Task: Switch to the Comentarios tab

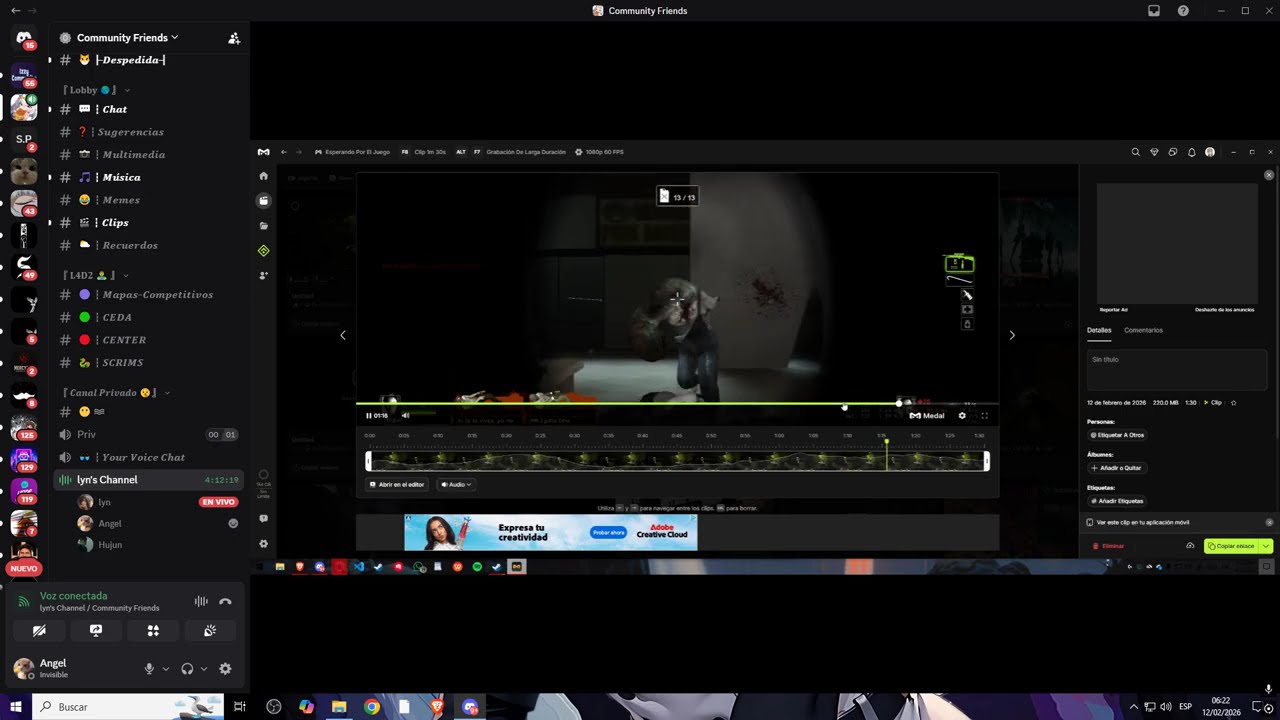Action: pyautogui.click(x=1143, y=330)
